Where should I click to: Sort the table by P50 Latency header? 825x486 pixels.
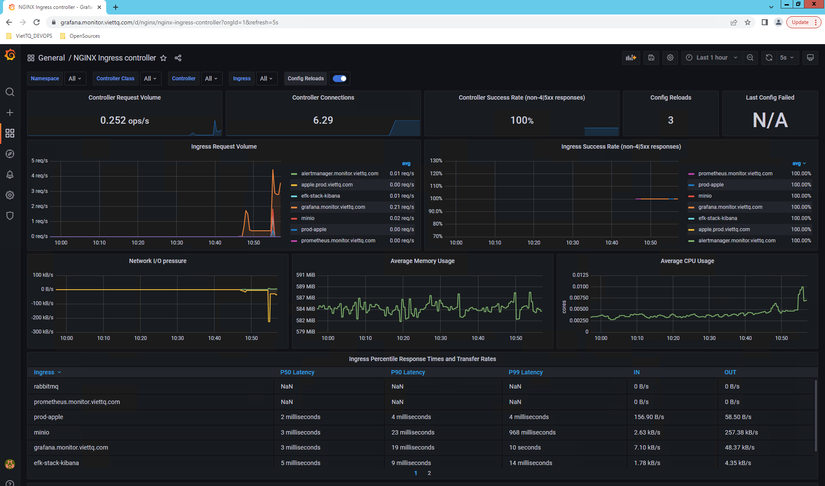click(298, 372)
